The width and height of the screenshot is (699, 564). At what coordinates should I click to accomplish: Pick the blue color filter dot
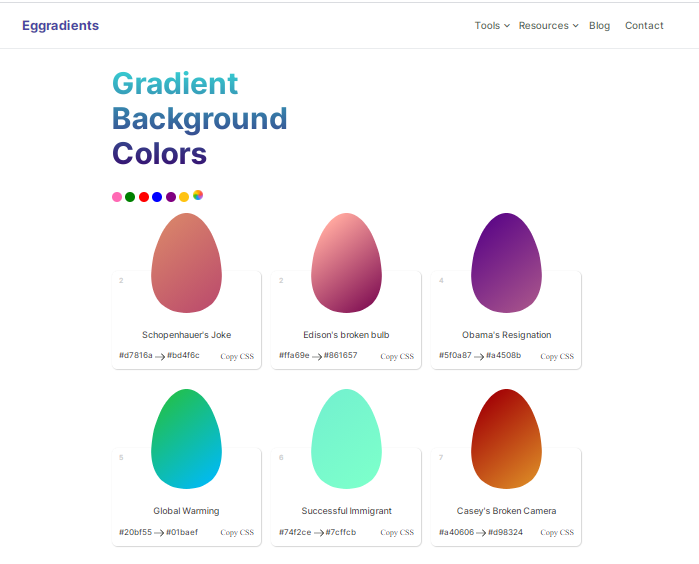pyautogui.click(x=157, y=197)
